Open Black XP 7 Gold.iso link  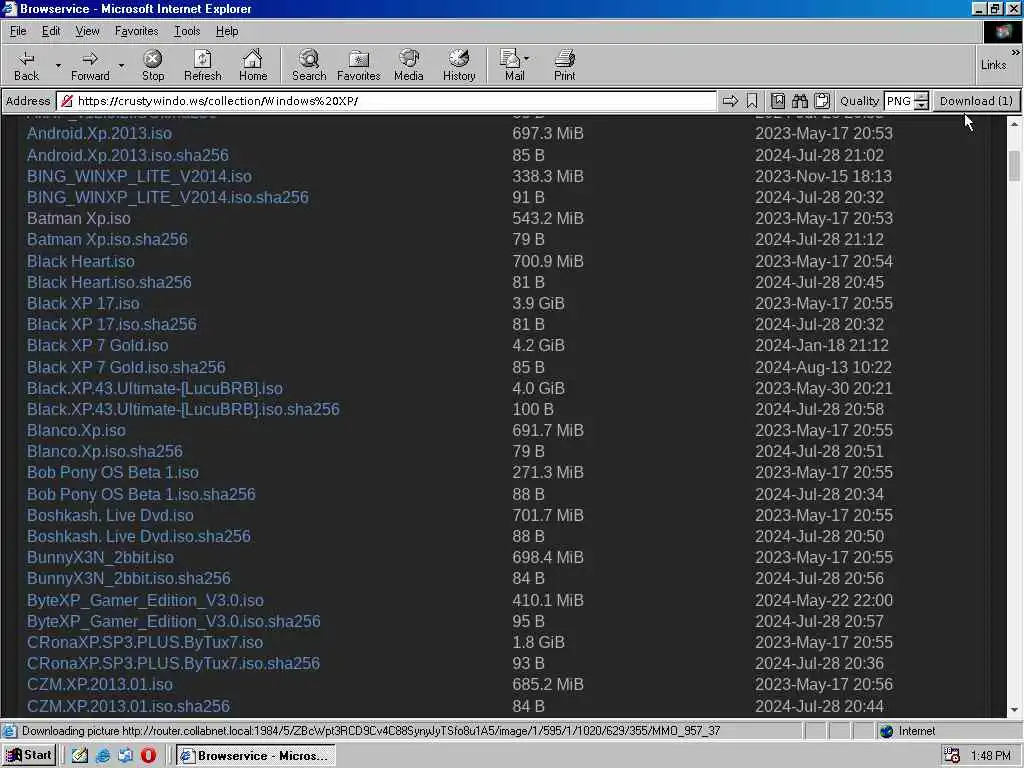coord(97,345)
